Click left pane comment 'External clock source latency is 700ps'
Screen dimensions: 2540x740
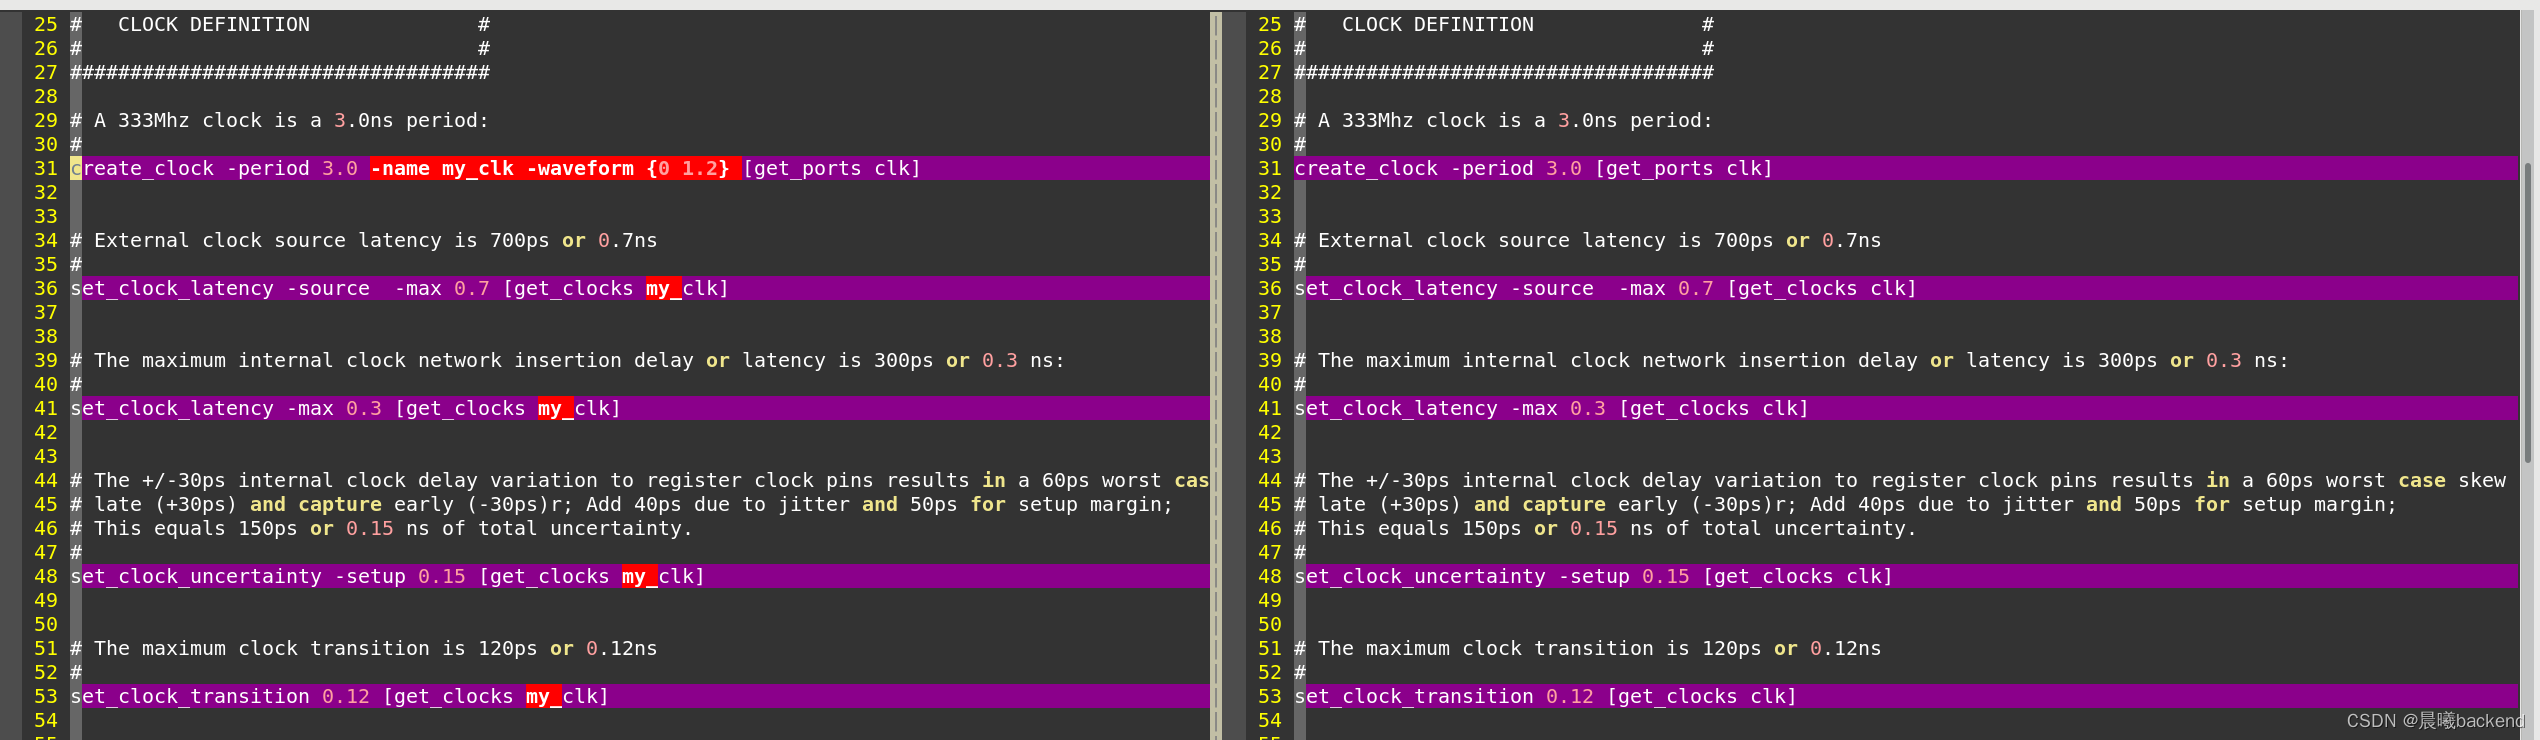pos(322,240)
